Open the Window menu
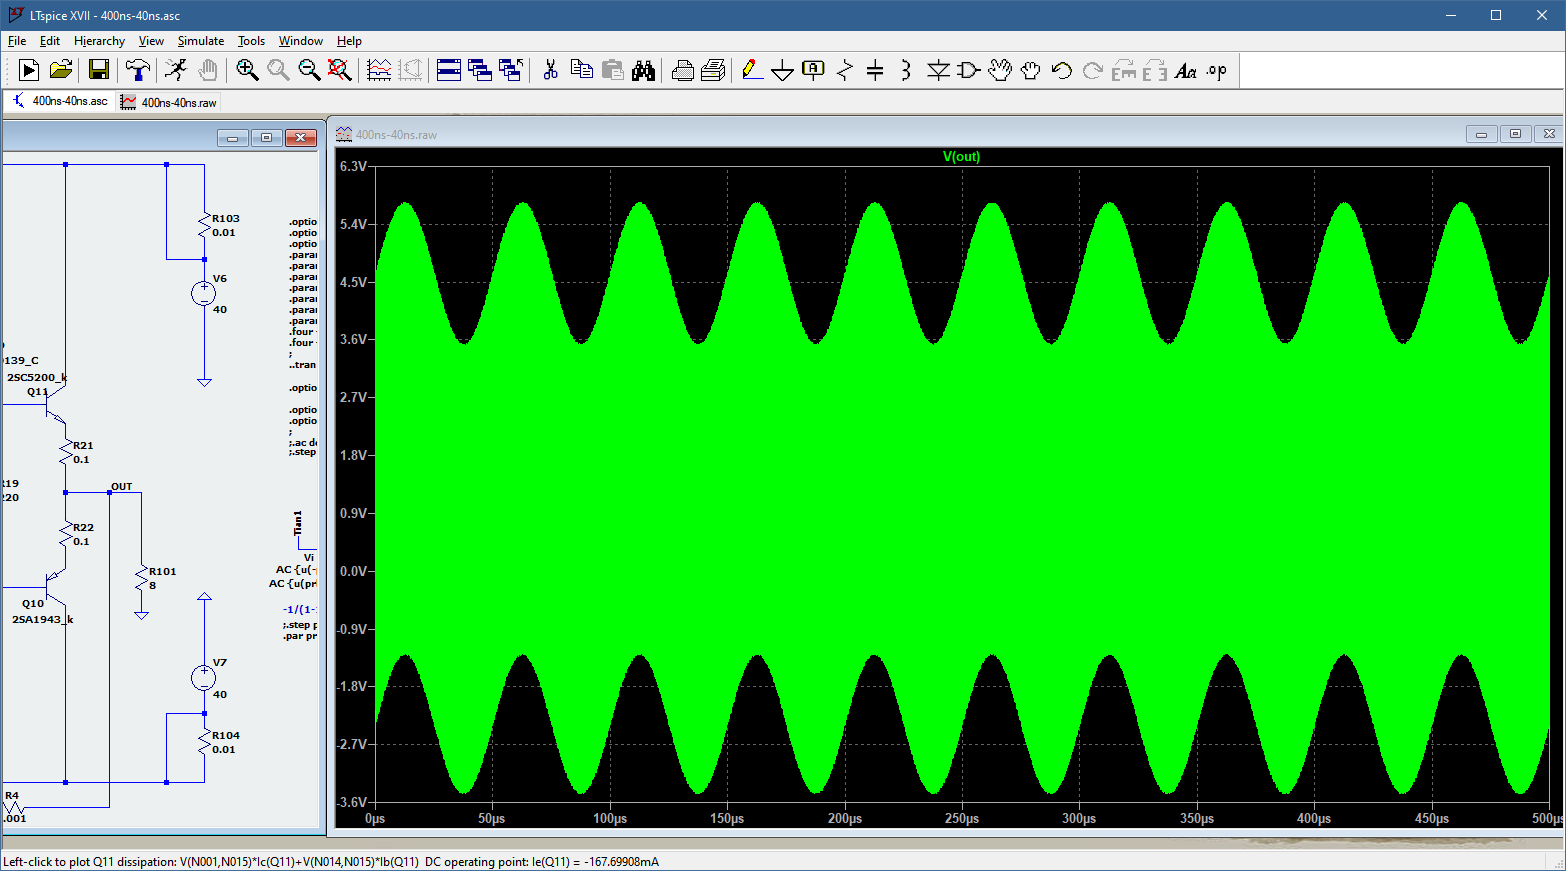Image resolution: width=1566 pixels, height=871 pixels. [x=300, y=41]
